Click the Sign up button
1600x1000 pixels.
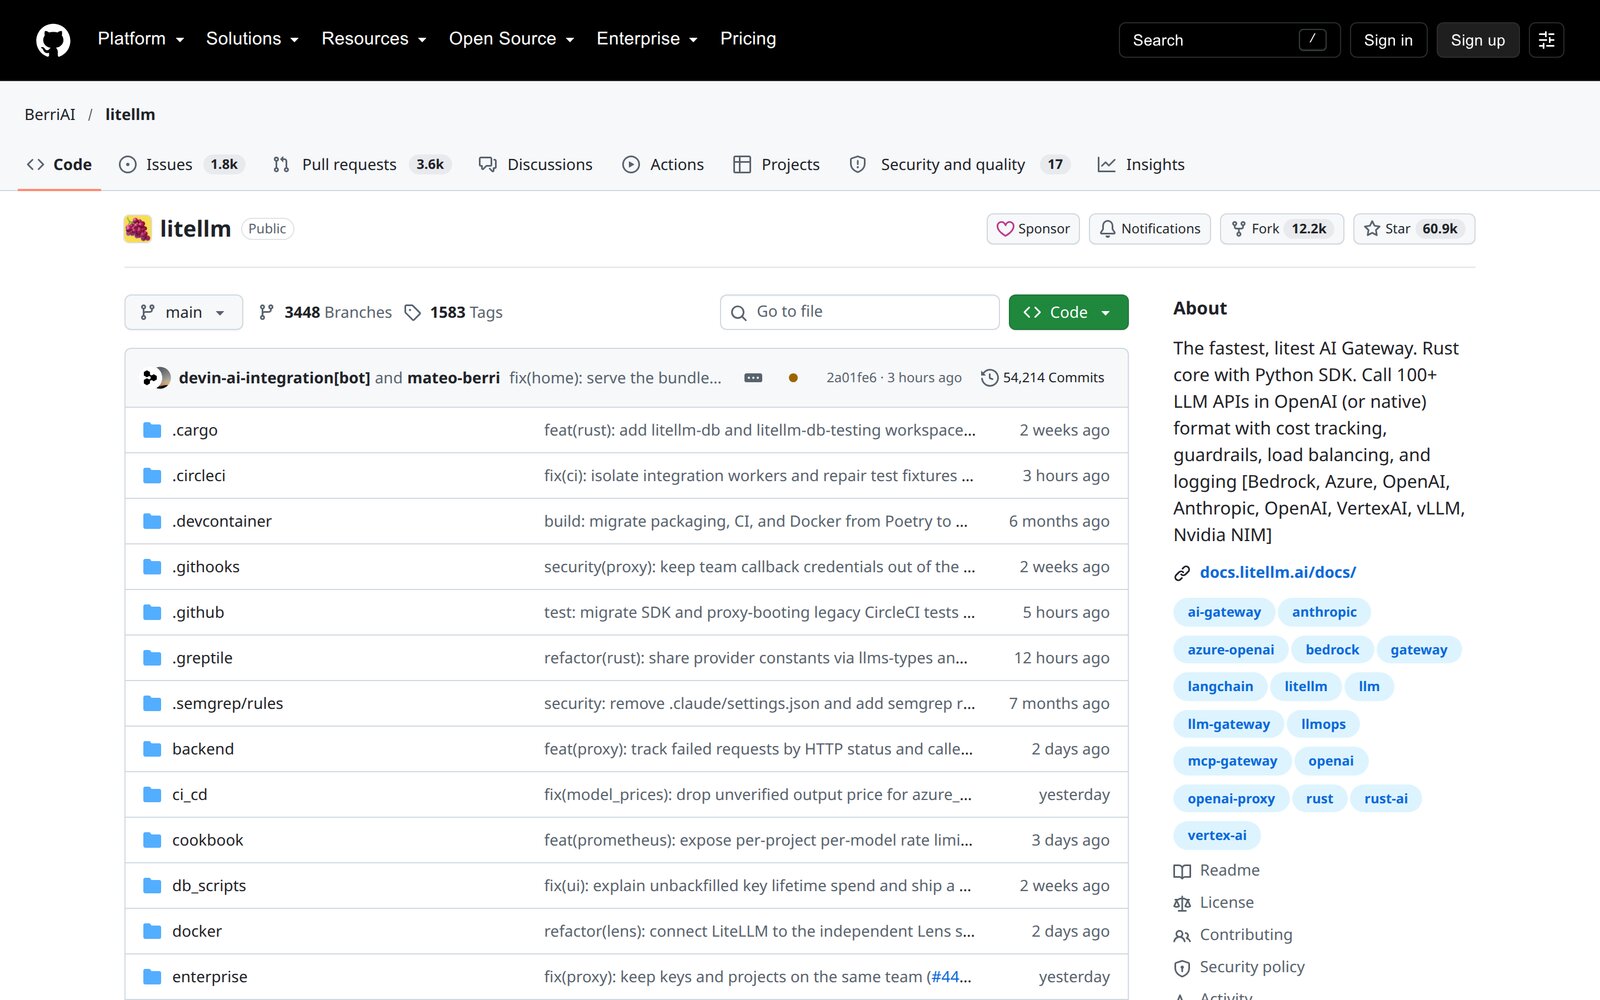(x=1478, y=40)
